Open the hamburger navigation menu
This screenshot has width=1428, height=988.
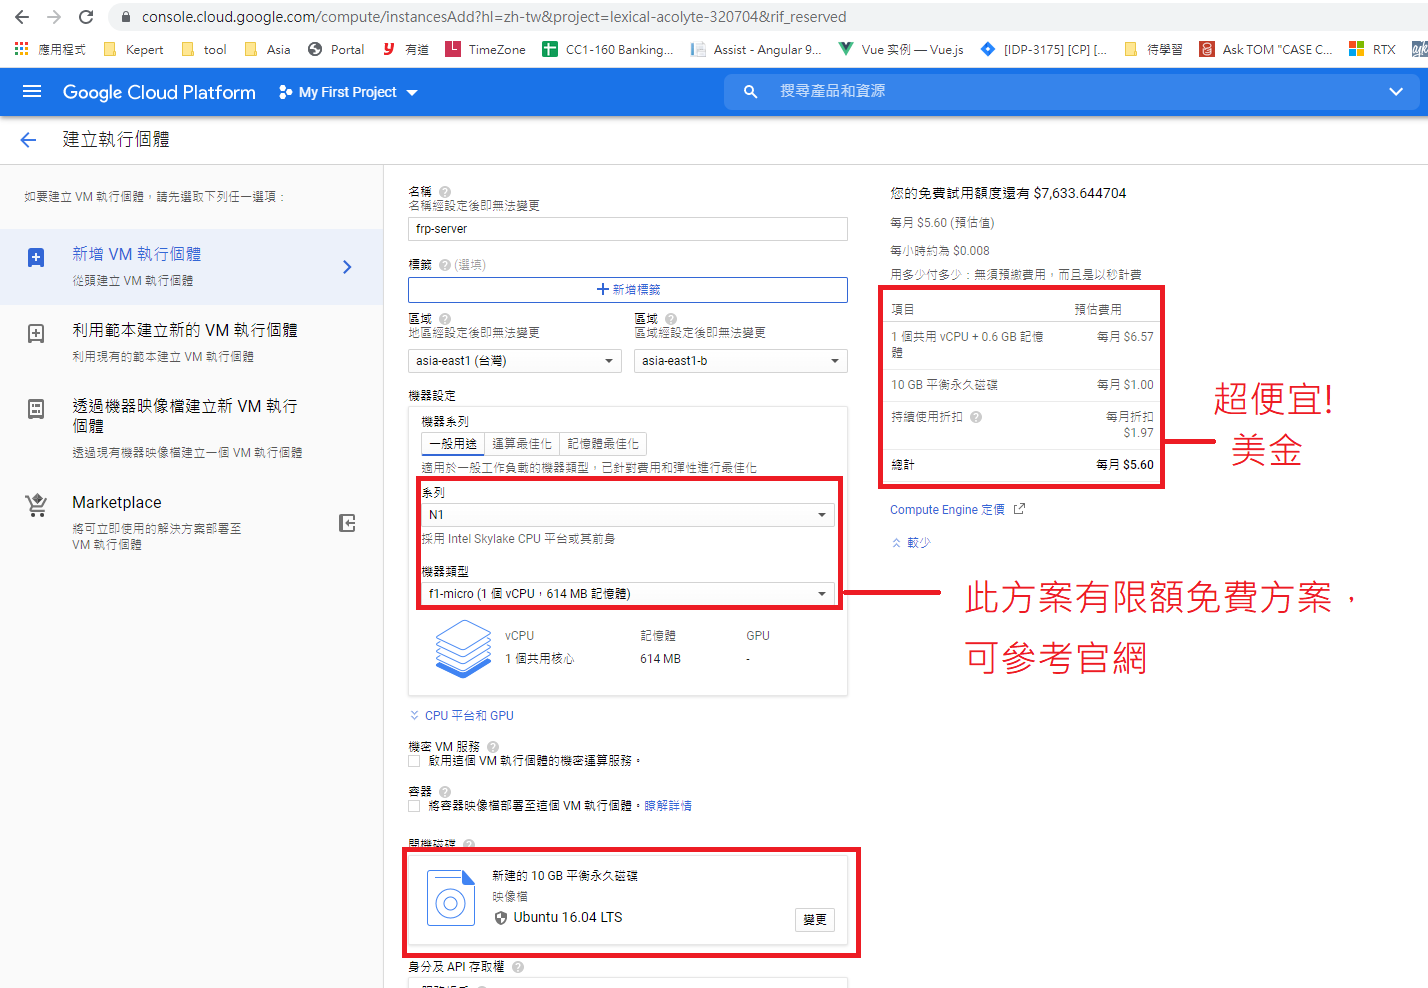click(x=32, y=92)
